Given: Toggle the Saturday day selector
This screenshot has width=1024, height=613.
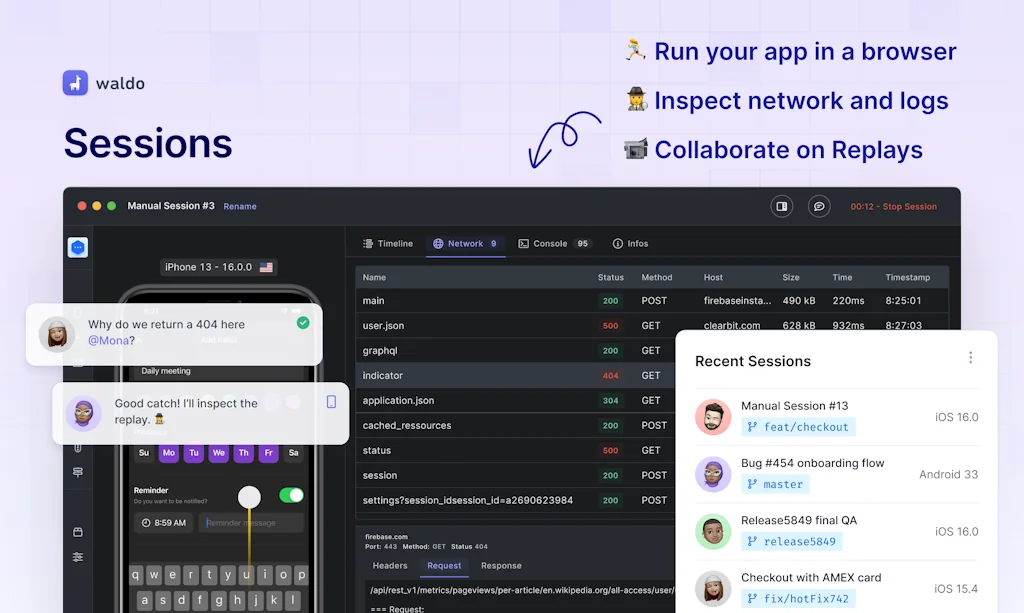Looking at the screenshot, I should 293,453.
